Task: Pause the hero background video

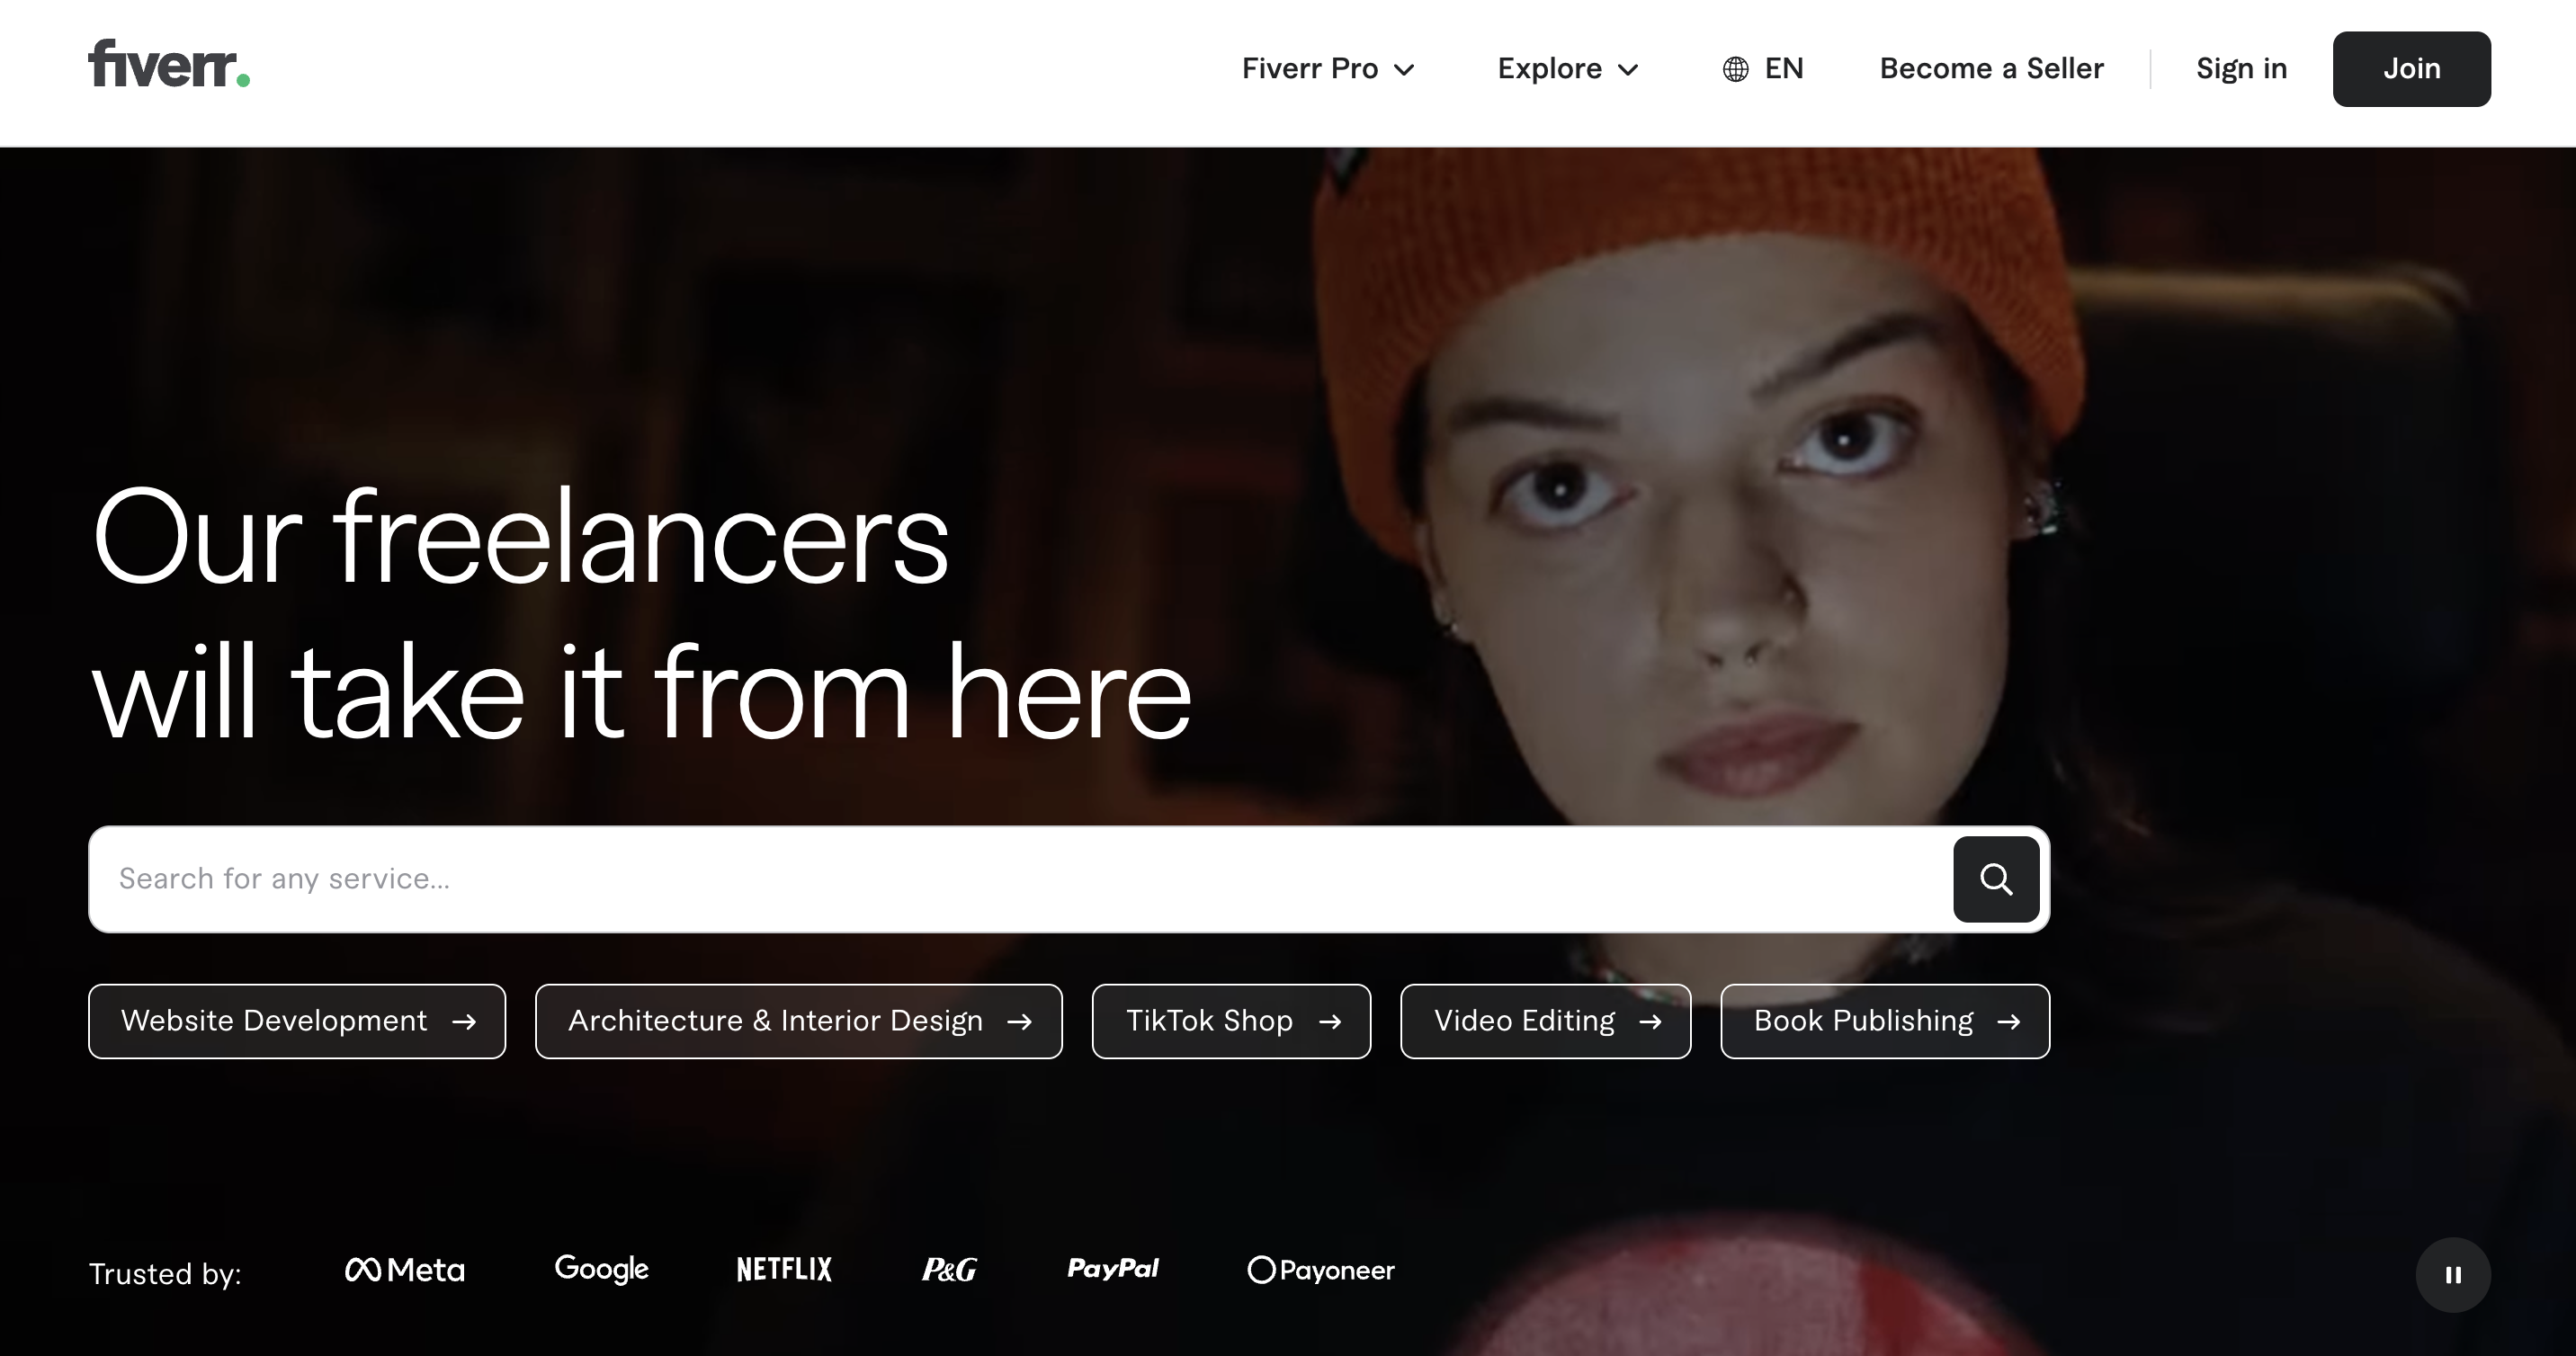Action: (2453, 1274)
